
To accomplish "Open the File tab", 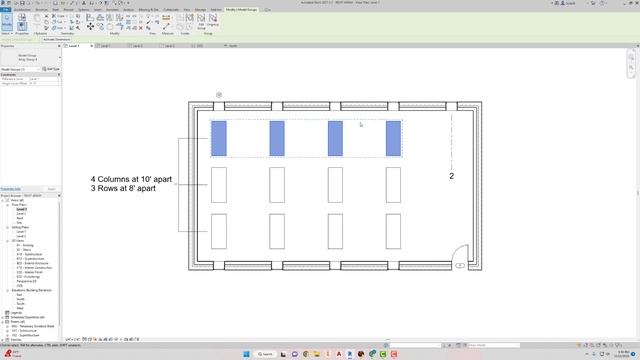I will (x=5, y=9).
